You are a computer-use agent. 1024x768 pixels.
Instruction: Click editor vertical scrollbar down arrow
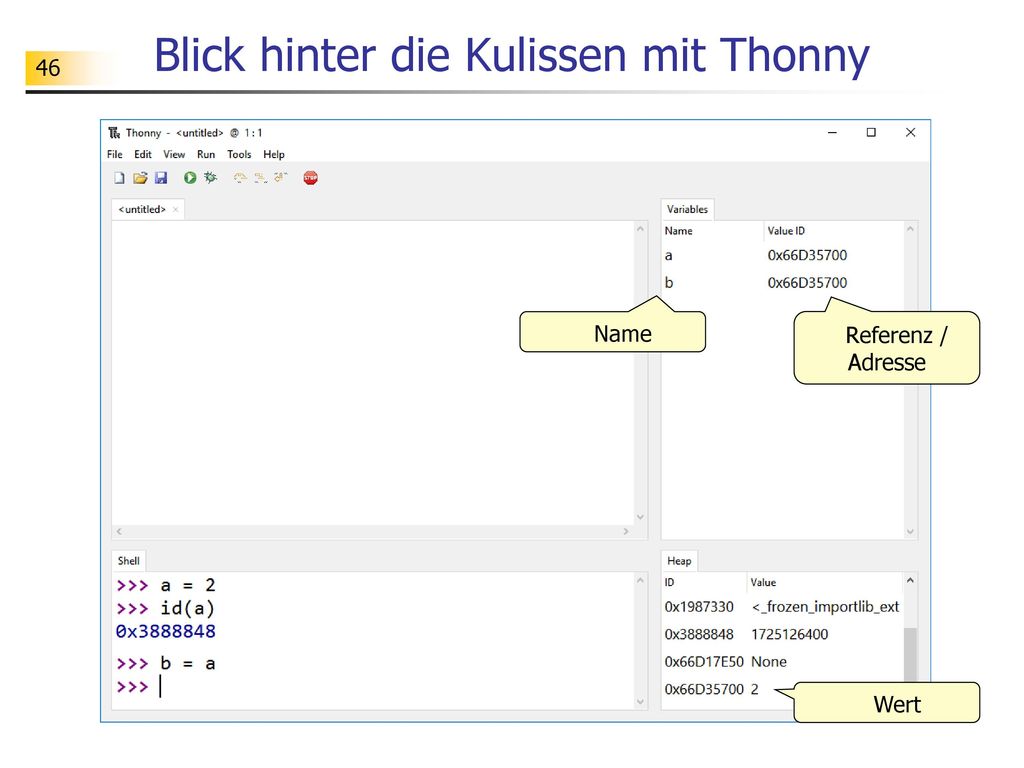[640, 517]
